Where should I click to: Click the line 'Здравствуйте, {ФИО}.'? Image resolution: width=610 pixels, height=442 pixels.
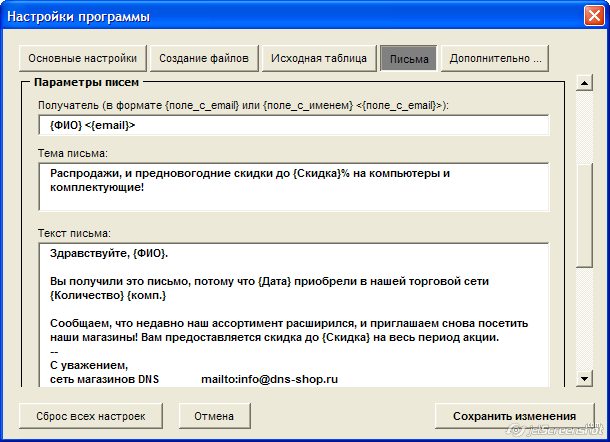click(x=109, y=253)
